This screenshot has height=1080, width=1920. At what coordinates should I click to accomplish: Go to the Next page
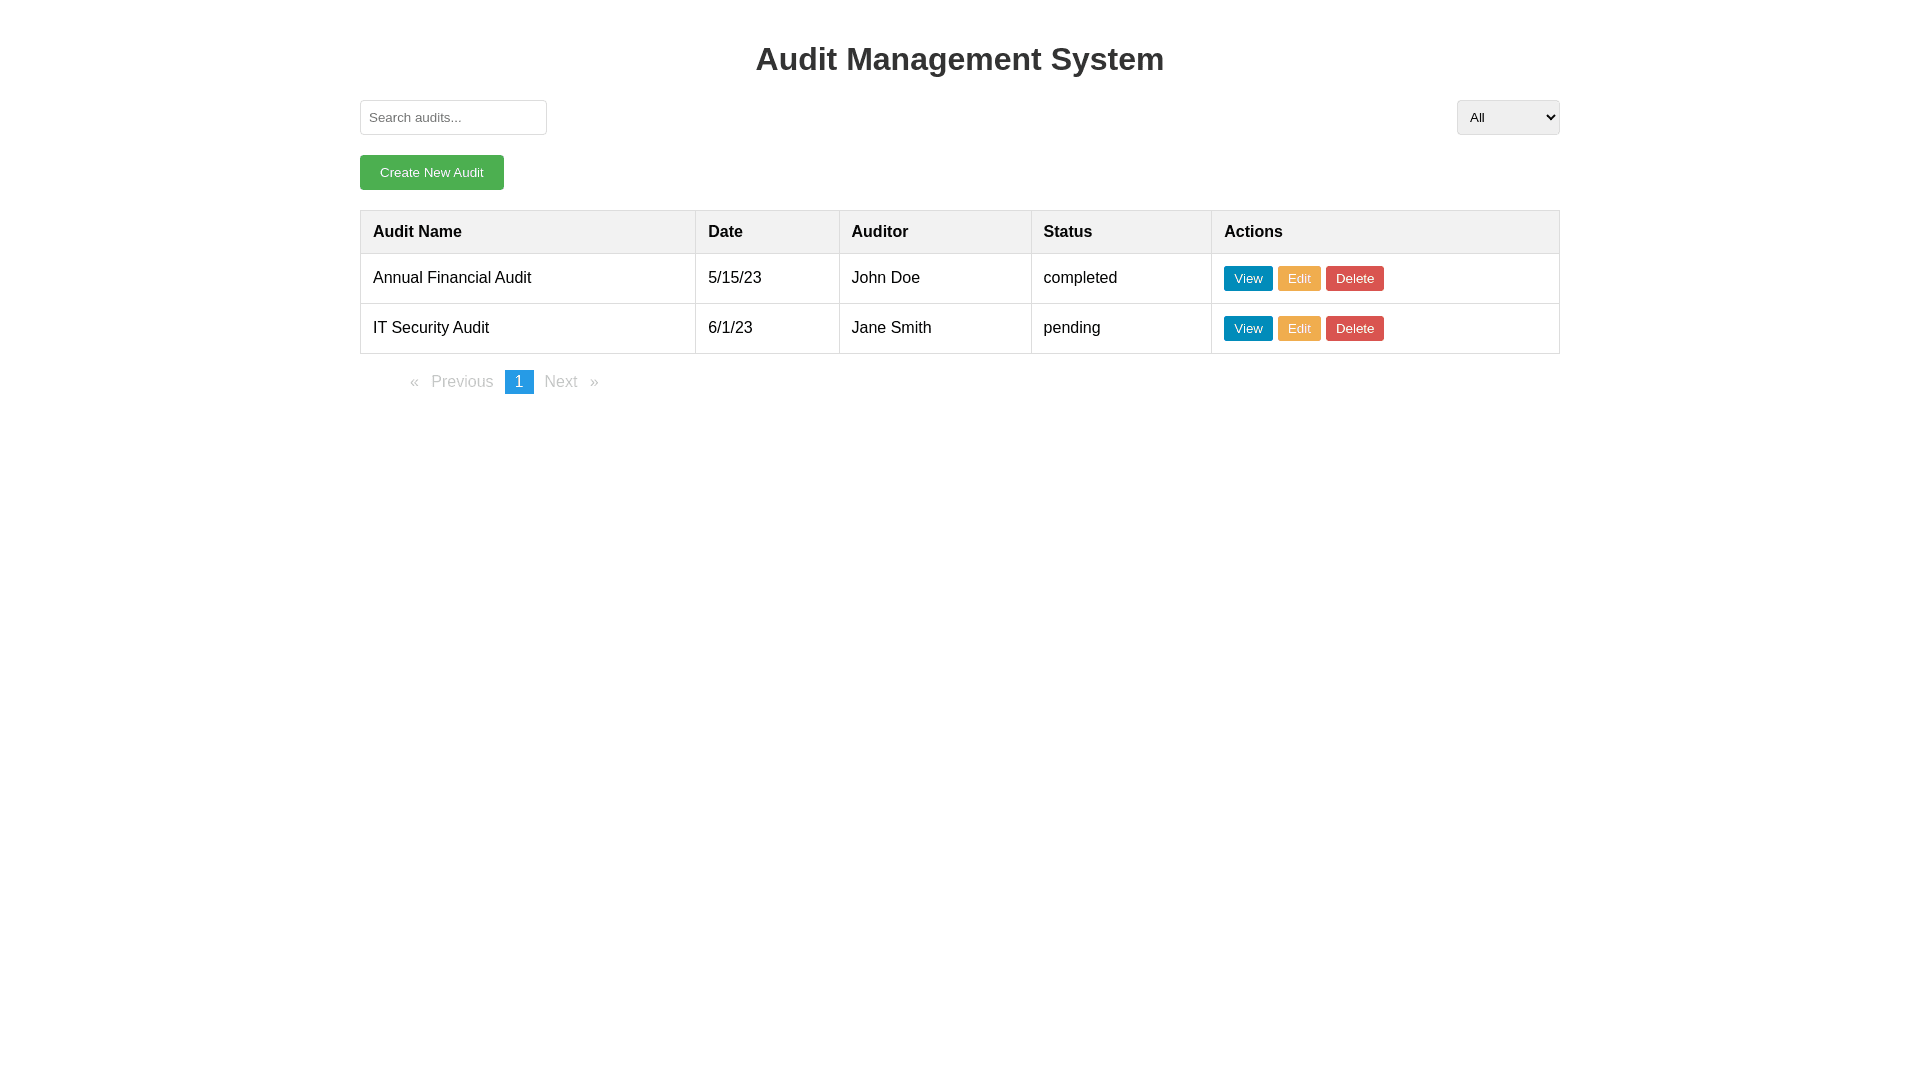tap(560, 382)
